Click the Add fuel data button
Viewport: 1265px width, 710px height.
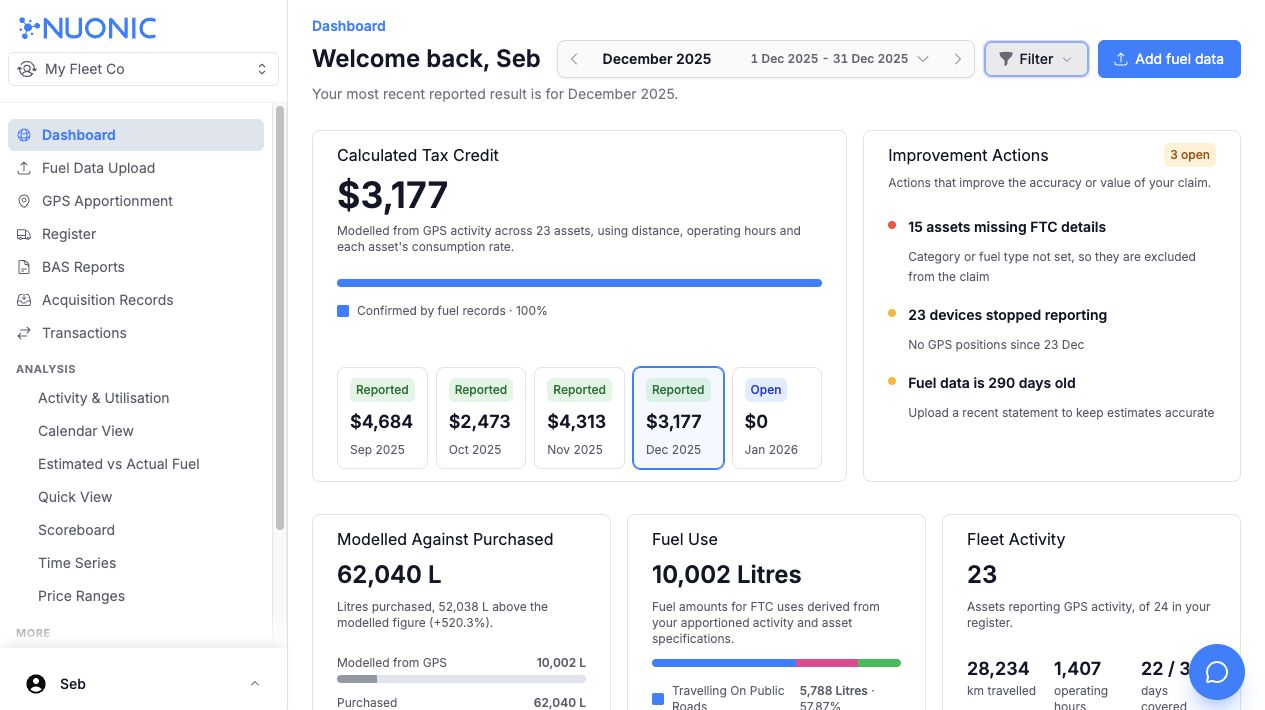coord(1169,59)
